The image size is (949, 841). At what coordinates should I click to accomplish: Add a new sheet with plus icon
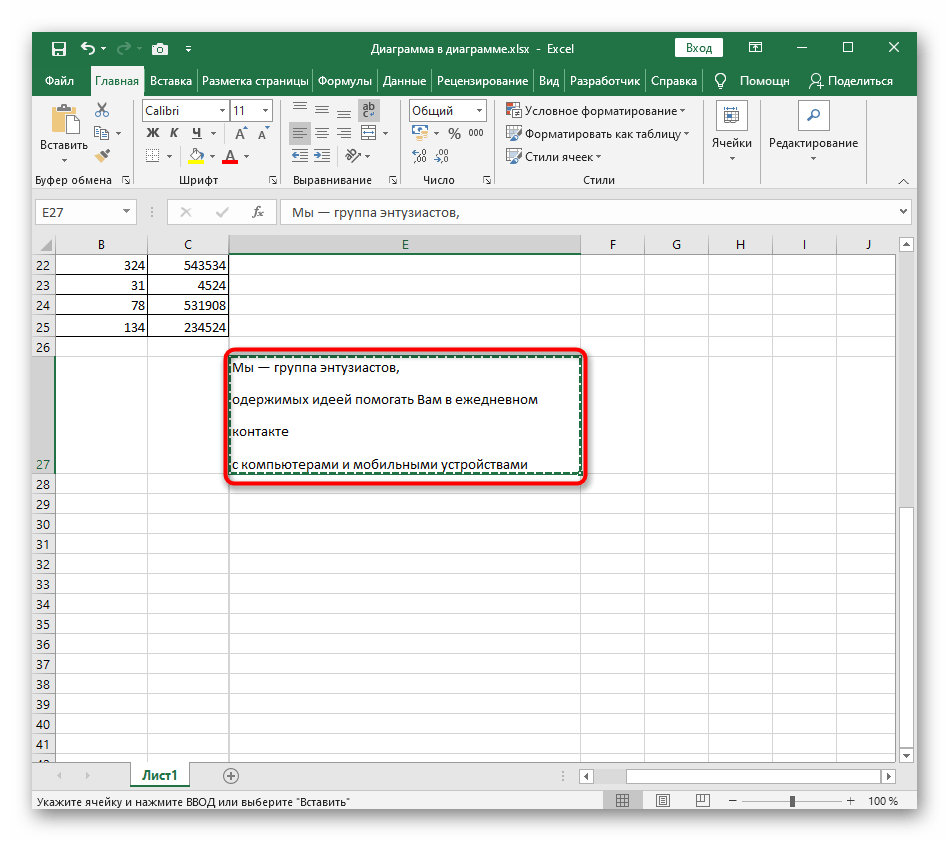coord(231,775)
